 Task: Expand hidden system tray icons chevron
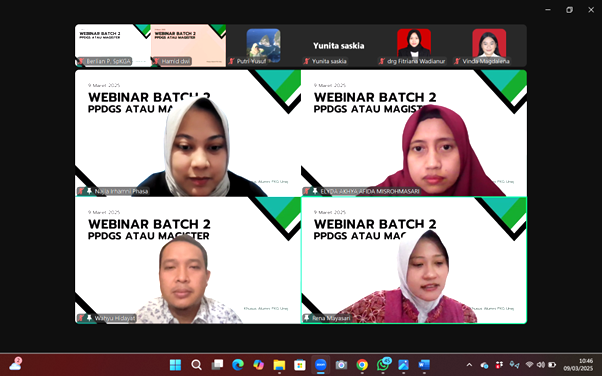coord(469,364)
